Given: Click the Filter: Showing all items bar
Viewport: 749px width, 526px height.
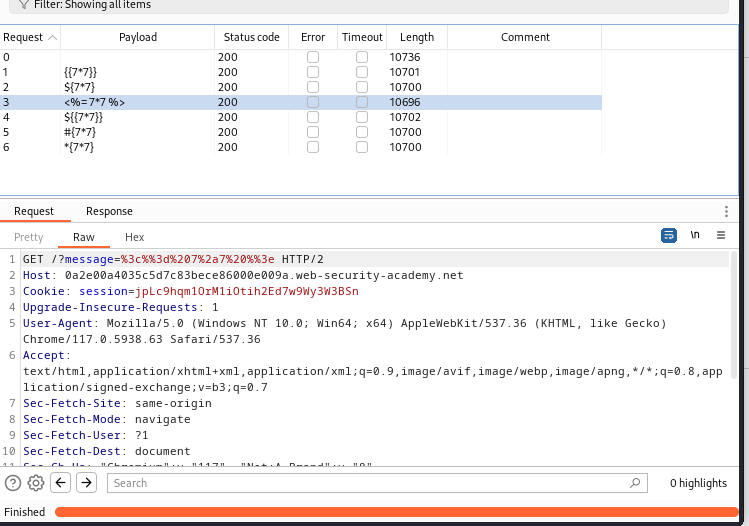Looking at the screenshot, I should pyautogui.click(x=369, y=5).
